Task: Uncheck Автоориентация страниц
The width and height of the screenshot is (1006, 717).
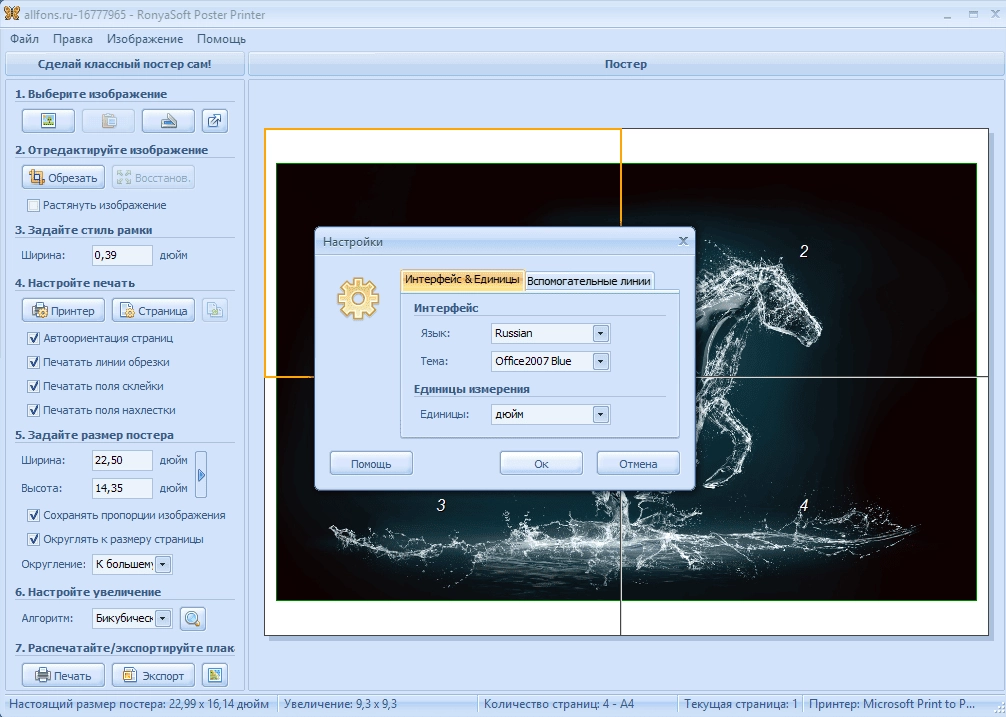Action: (33, 338)
